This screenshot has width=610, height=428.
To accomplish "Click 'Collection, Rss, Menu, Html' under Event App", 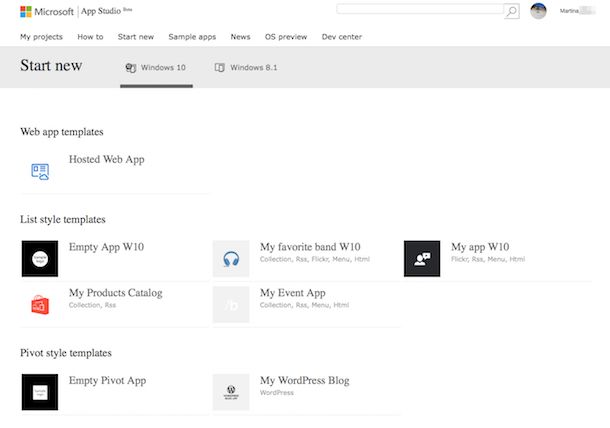I will pyautogui.click(x=304, y=305).
